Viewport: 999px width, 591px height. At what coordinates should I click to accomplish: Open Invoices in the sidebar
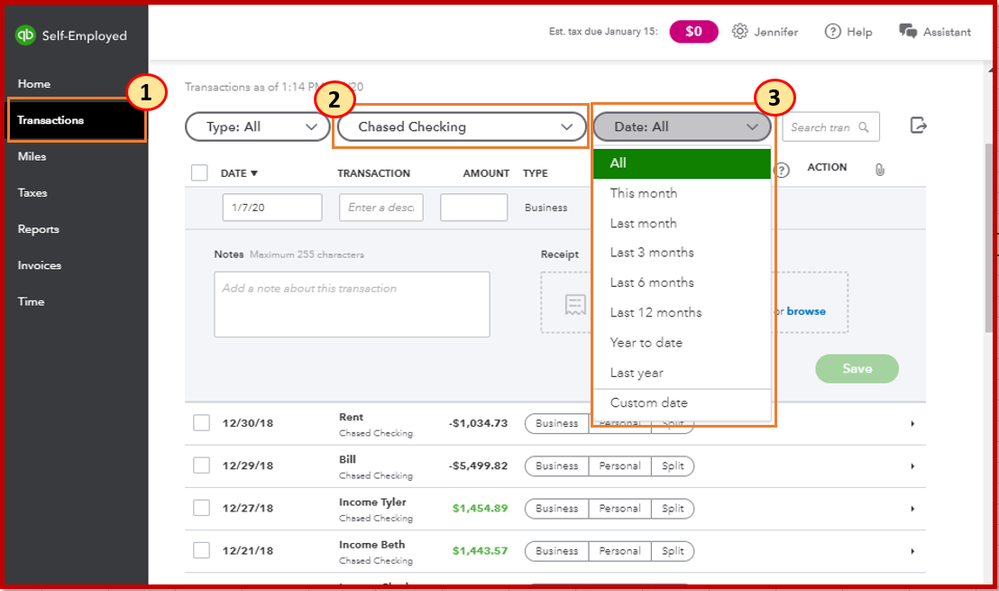(x=40, y=265)
